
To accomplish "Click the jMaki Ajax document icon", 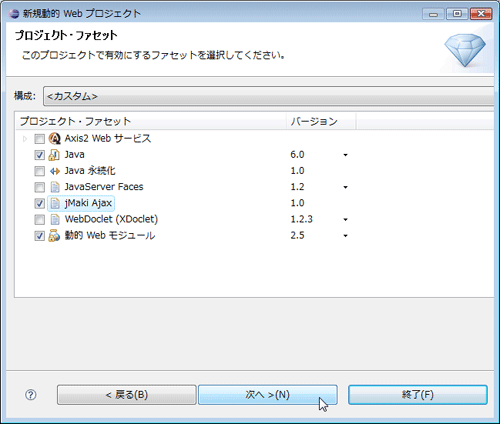I will [x=55, y=203].
